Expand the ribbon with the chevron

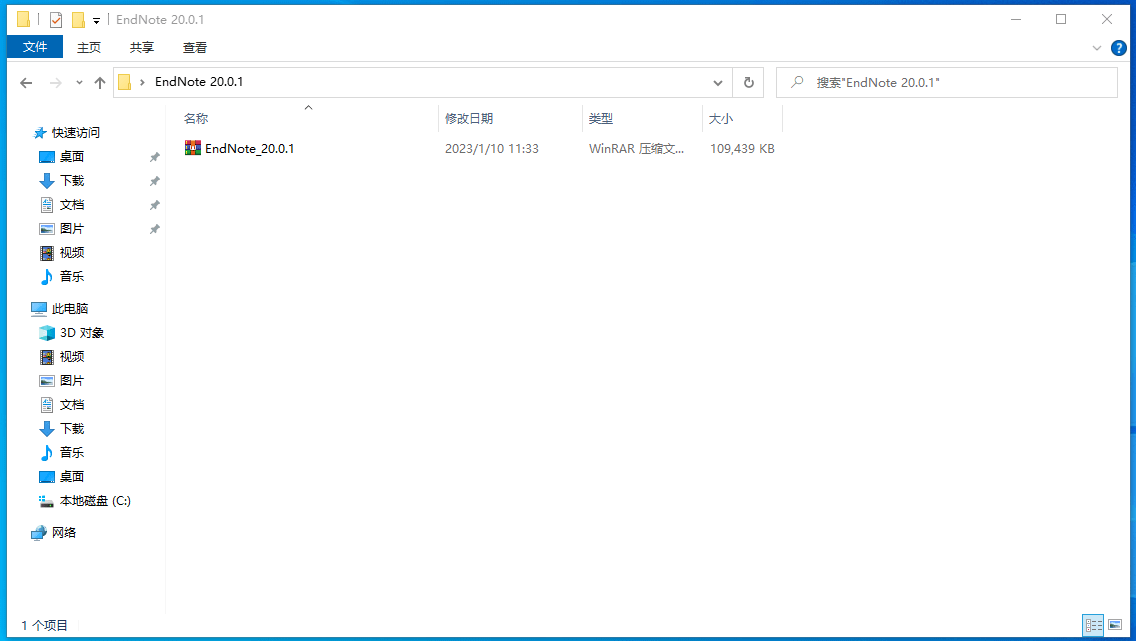[1096, 48]
